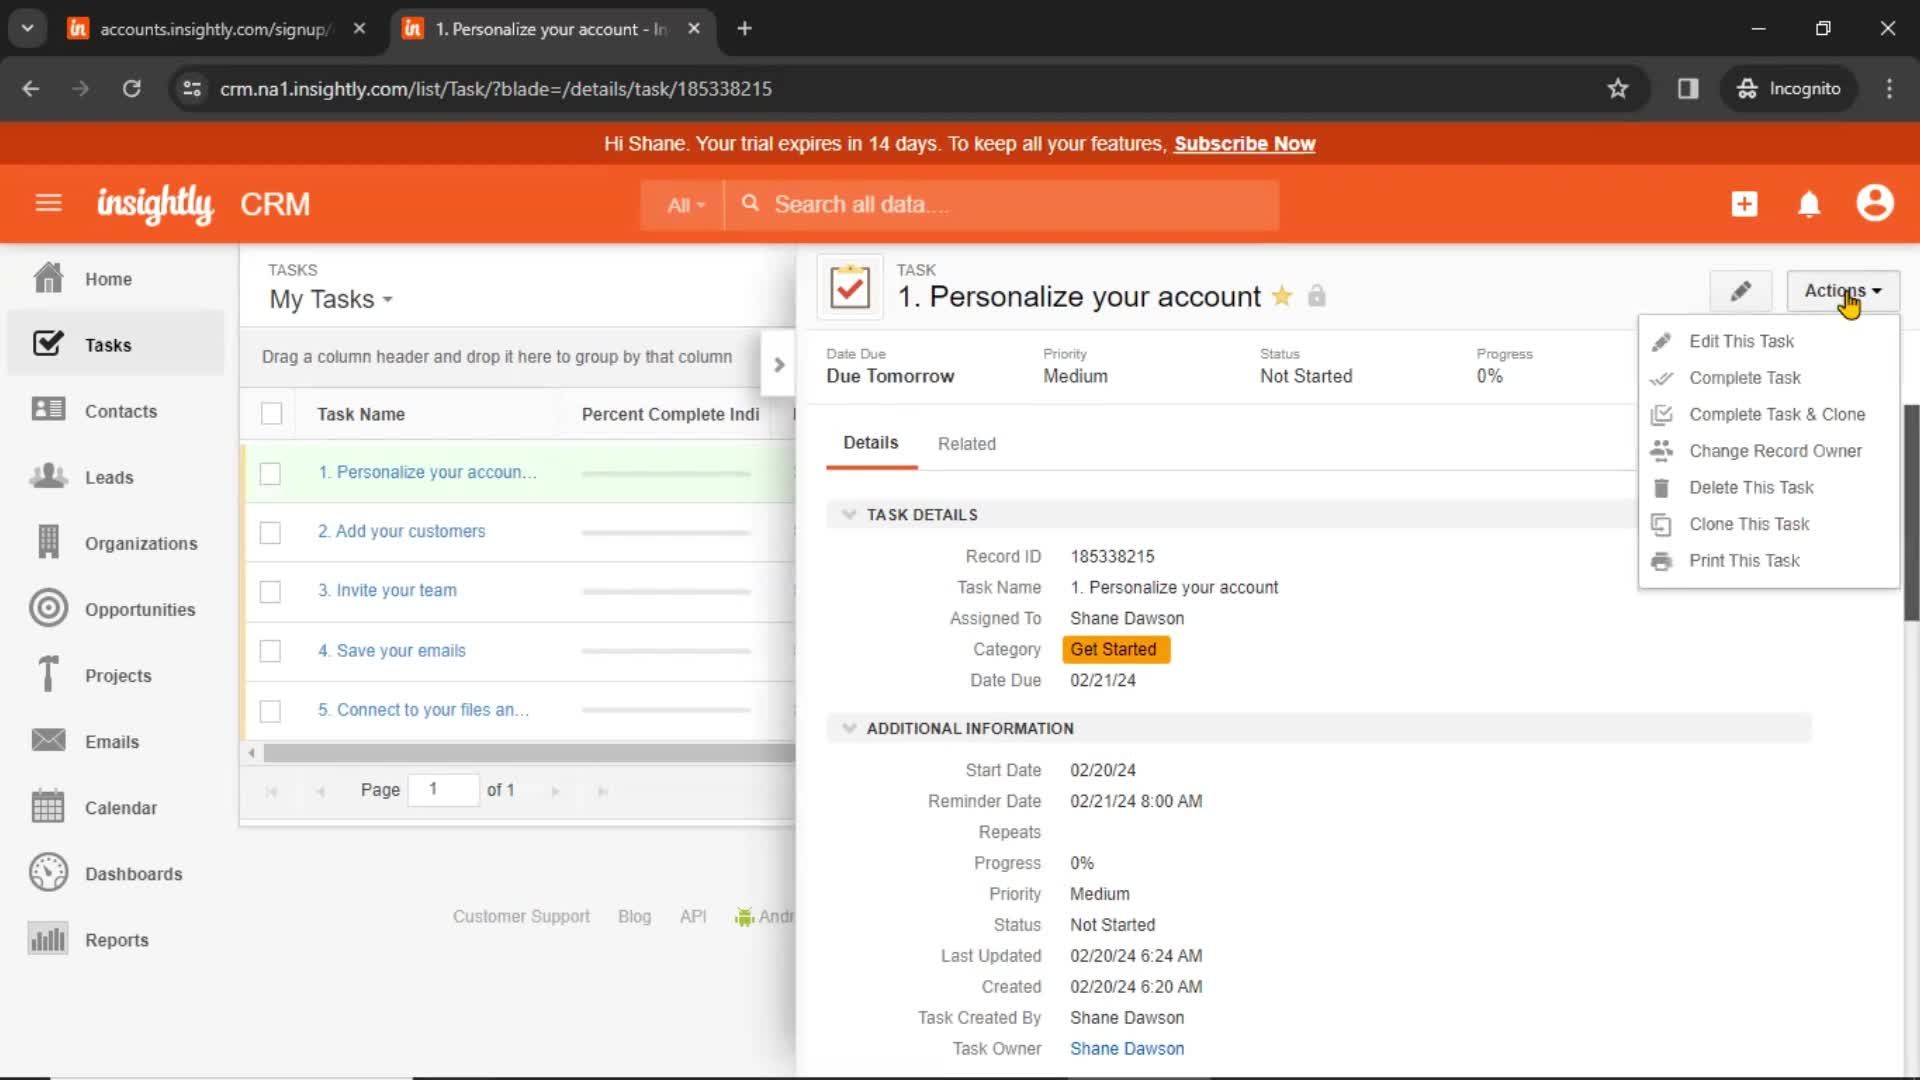Viewport: 1920px width, 1080px height.
Task: Open the browser tab search dropdown
Action: coord(28,29)
